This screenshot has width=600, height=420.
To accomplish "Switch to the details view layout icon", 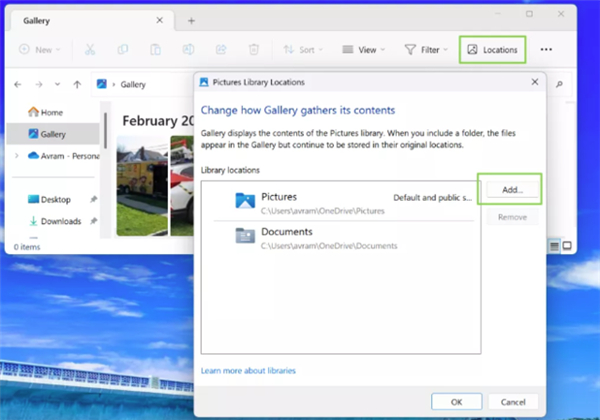I will (553, 246).
